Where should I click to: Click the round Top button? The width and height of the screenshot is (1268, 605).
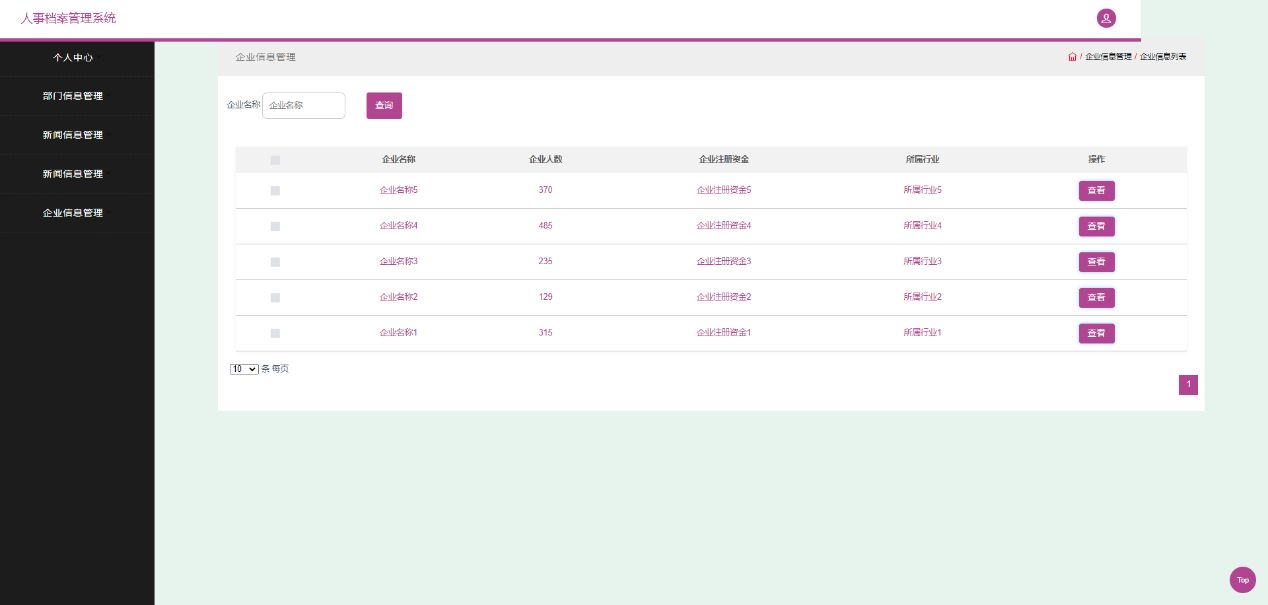(x=1243, y=580)
